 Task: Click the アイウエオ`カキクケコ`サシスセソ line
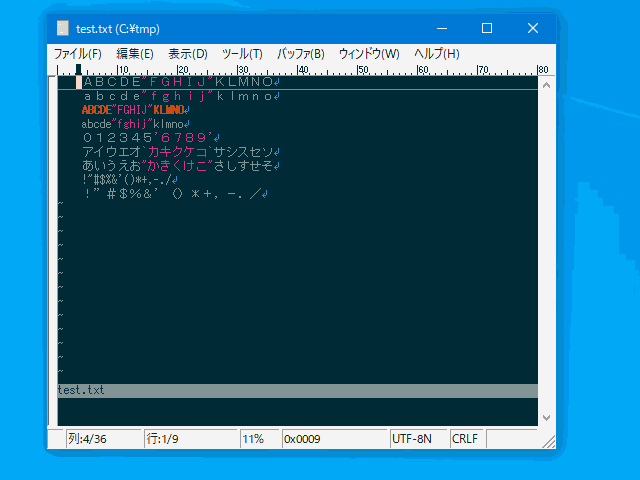click(x=182, y=152)
